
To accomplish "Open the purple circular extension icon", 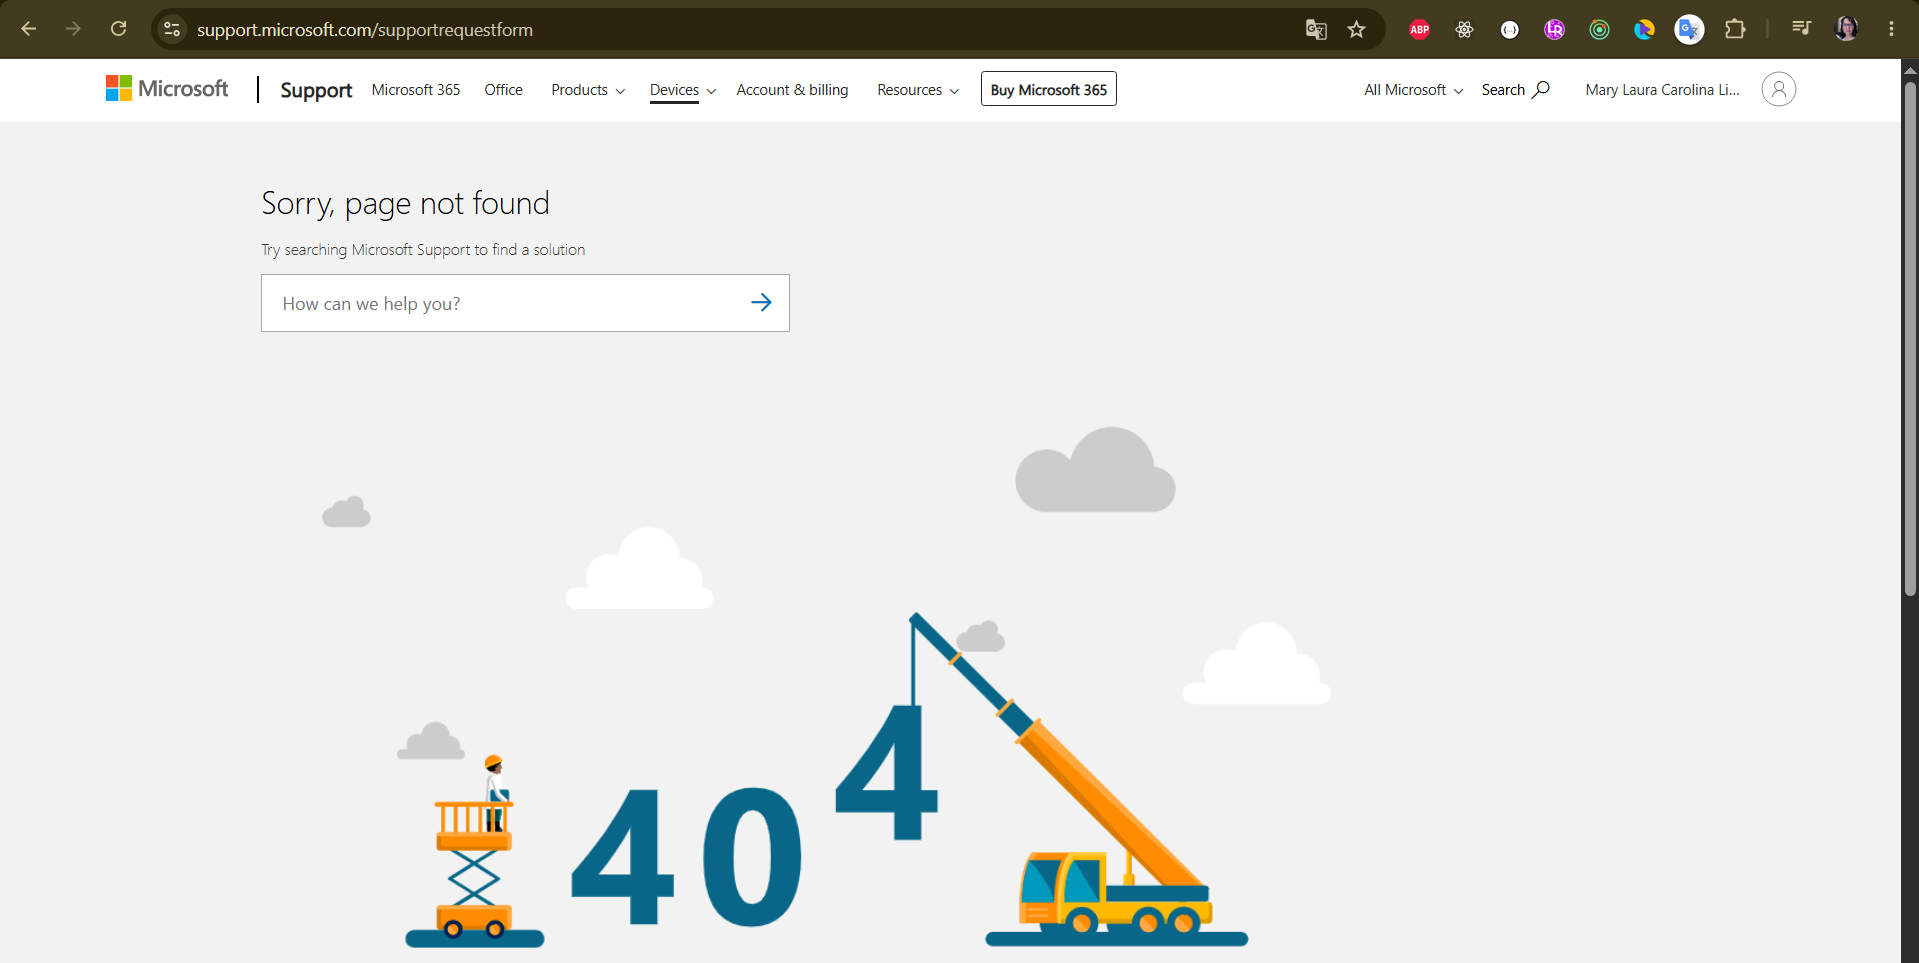I will pos(1554,29).
